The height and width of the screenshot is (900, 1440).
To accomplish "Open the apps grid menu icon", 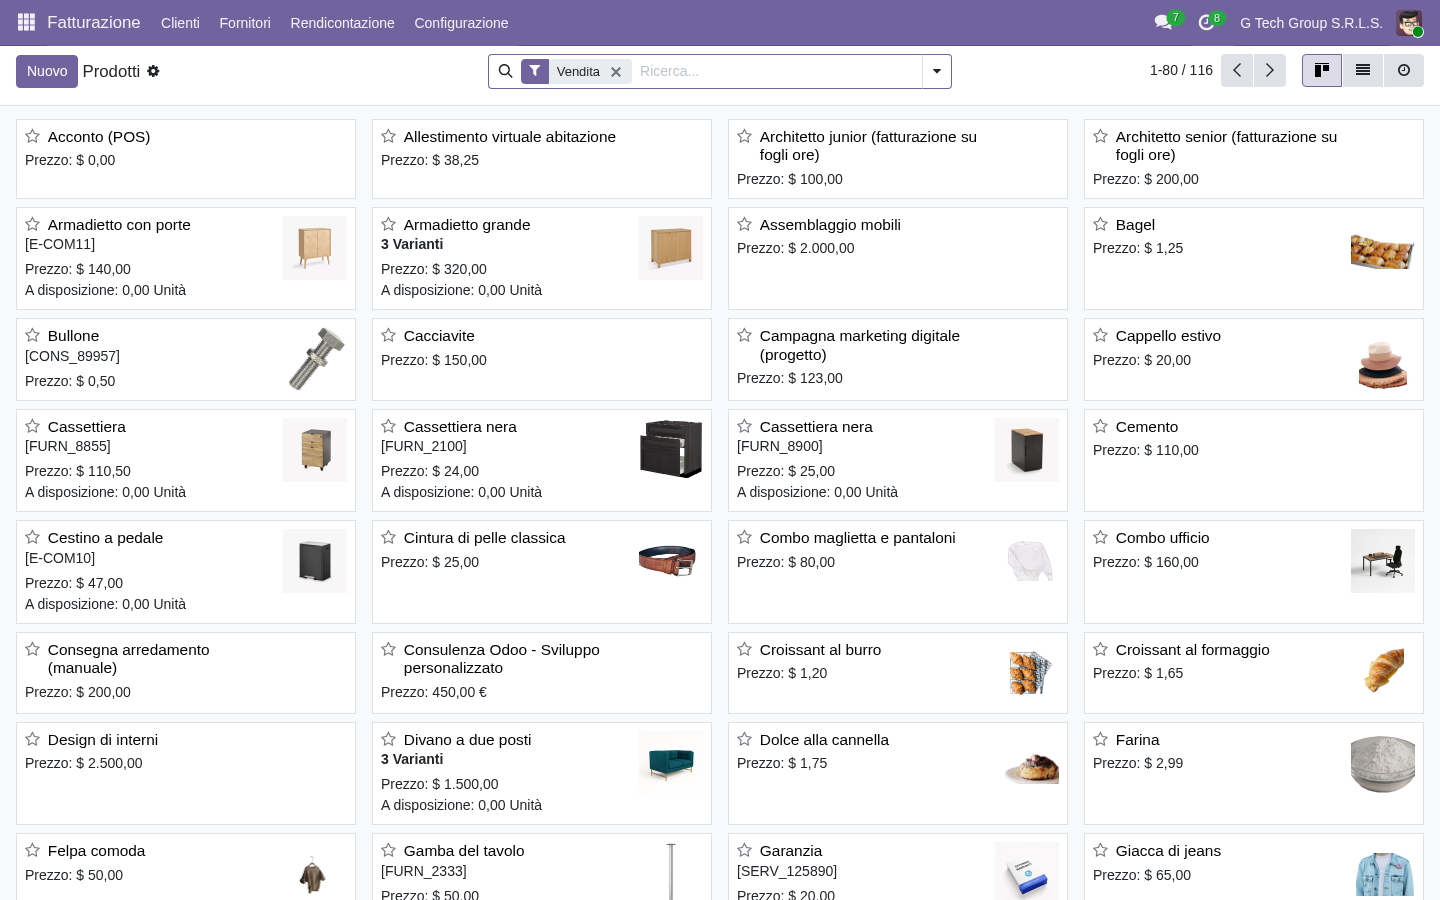I will [x=27, y=22].
